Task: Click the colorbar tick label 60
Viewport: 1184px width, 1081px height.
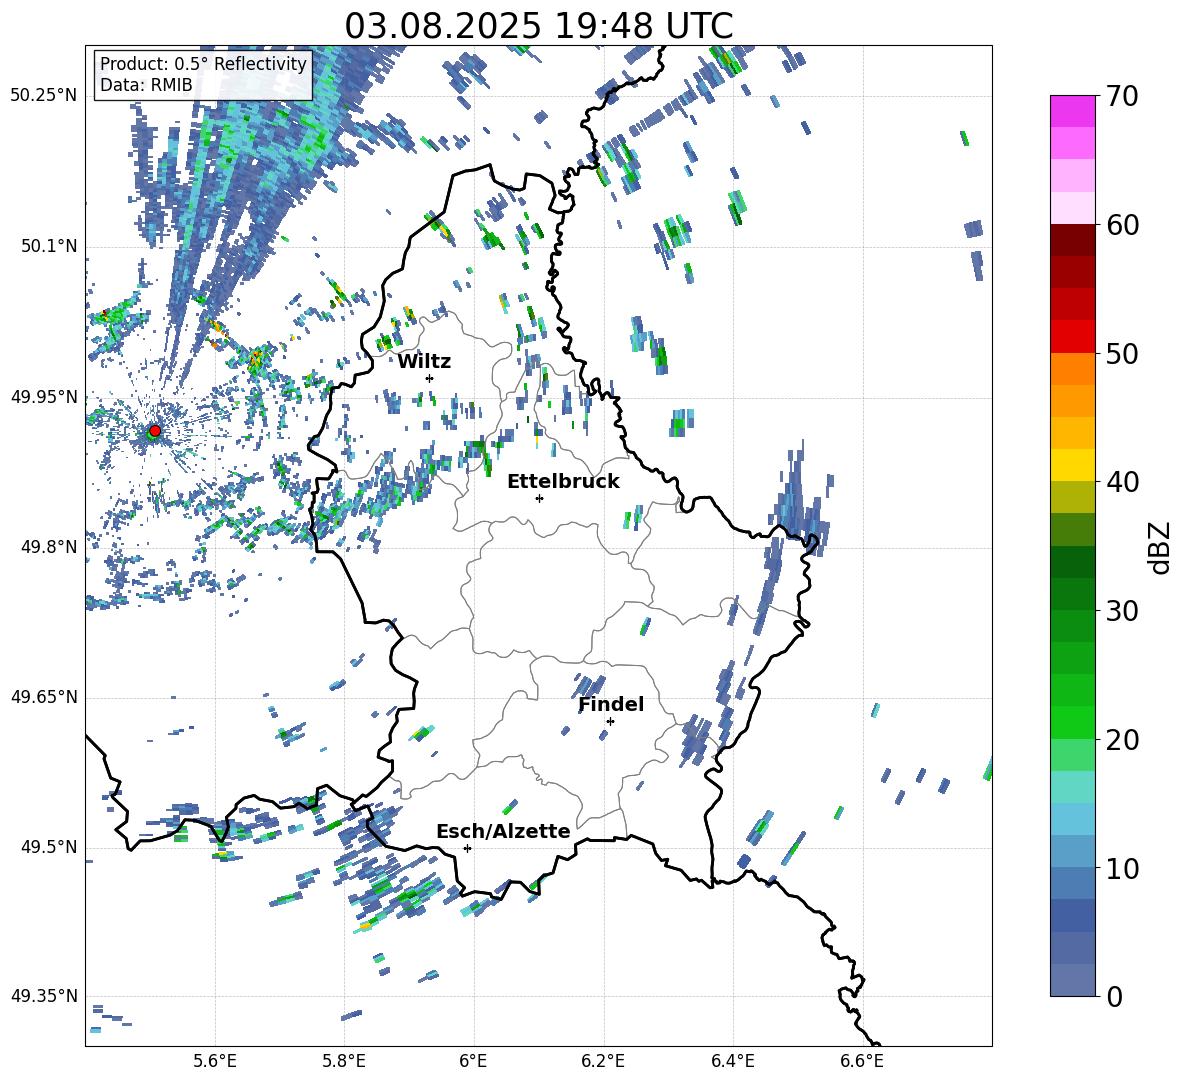Action: (x=1122, y=225)
